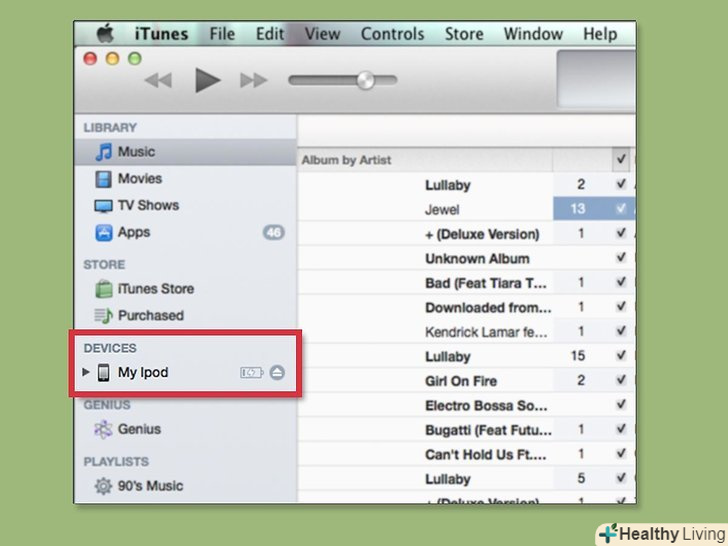The image size is (728, 546).
Task: Click the Apps store icon
Action: (x=104, y=233)
